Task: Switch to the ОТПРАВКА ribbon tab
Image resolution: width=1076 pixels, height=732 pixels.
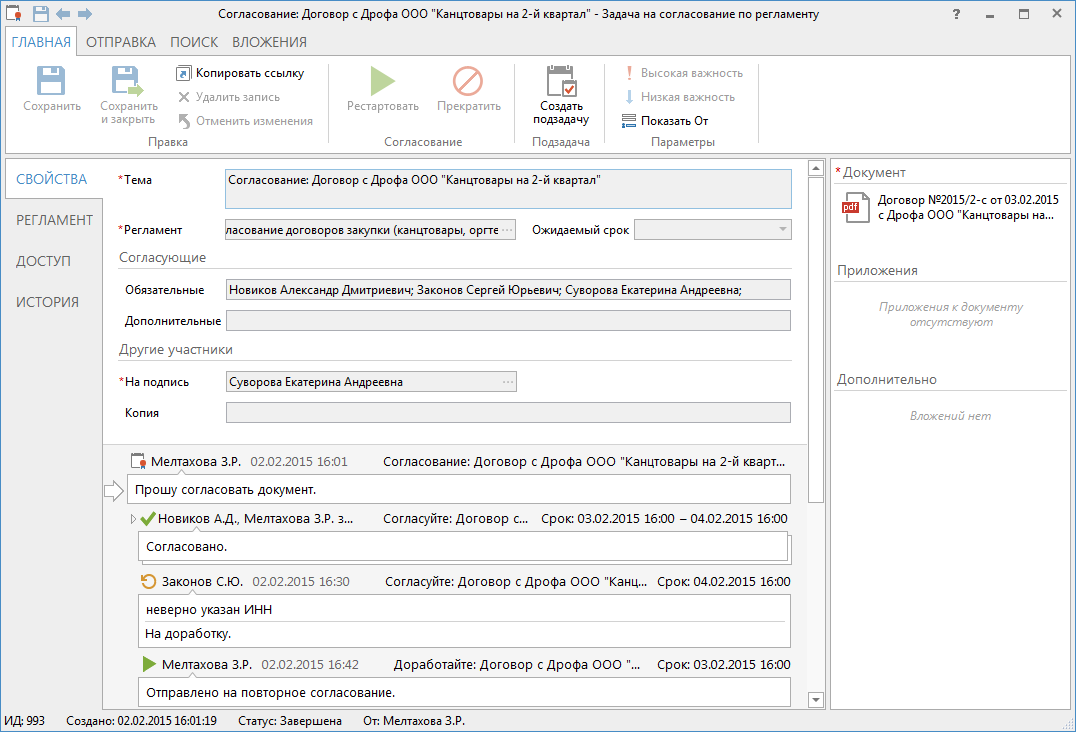Action: (x=120, y=42)
